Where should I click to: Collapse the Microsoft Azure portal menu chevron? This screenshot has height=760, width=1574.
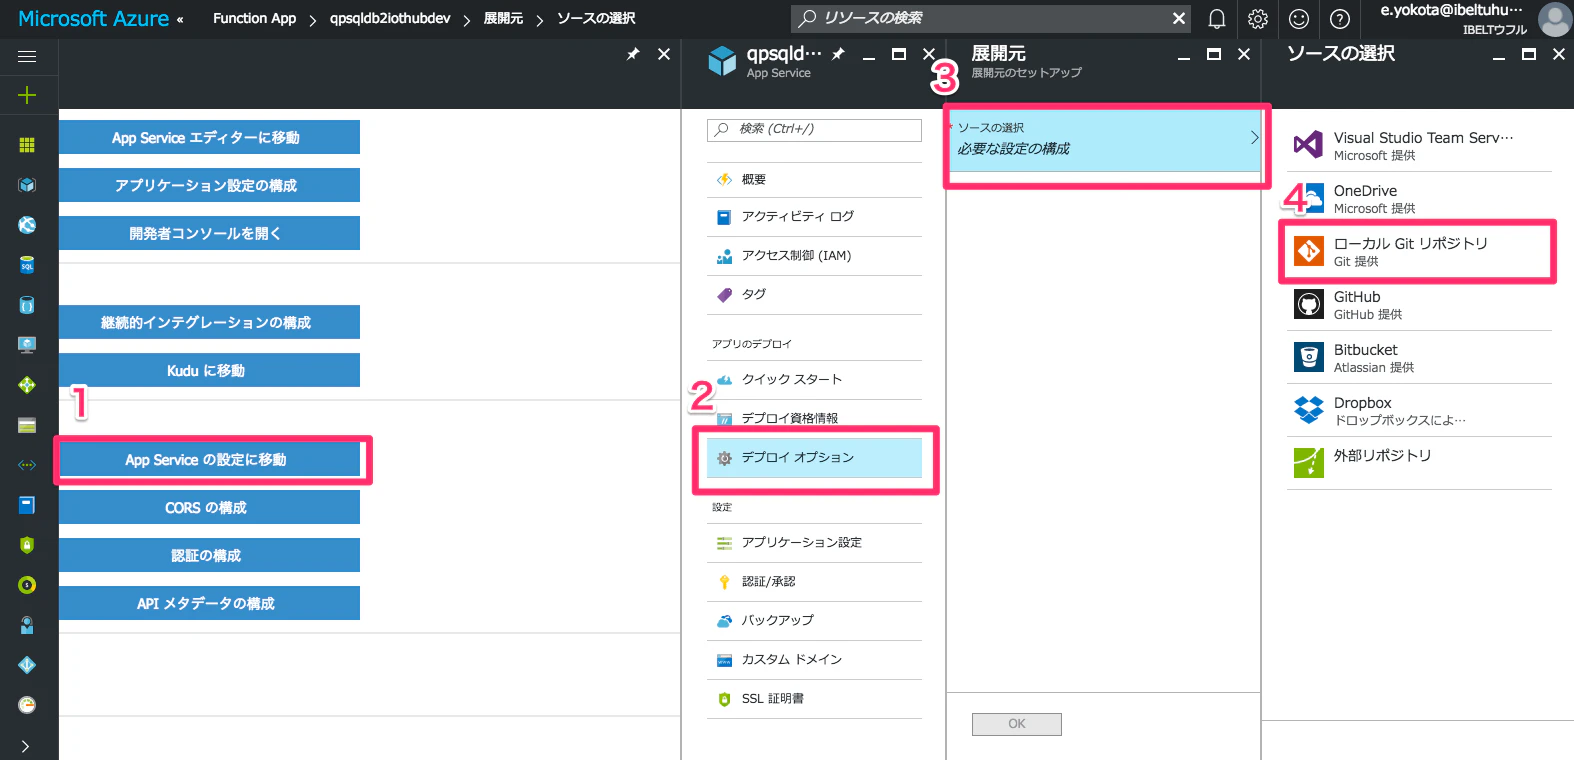(x=180, y=20)
